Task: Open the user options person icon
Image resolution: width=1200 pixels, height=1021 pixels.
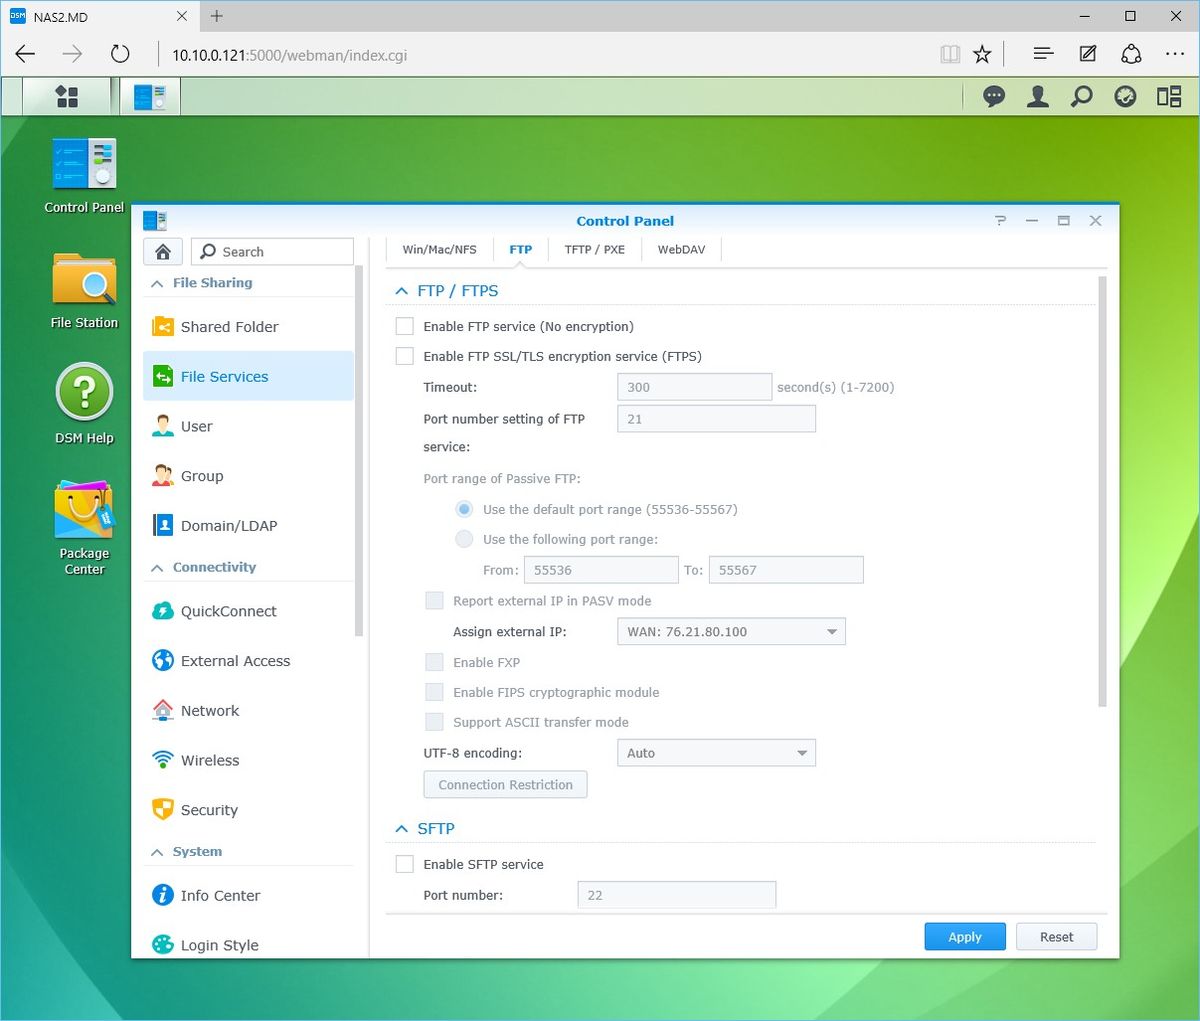Action: coord(1038,96)
